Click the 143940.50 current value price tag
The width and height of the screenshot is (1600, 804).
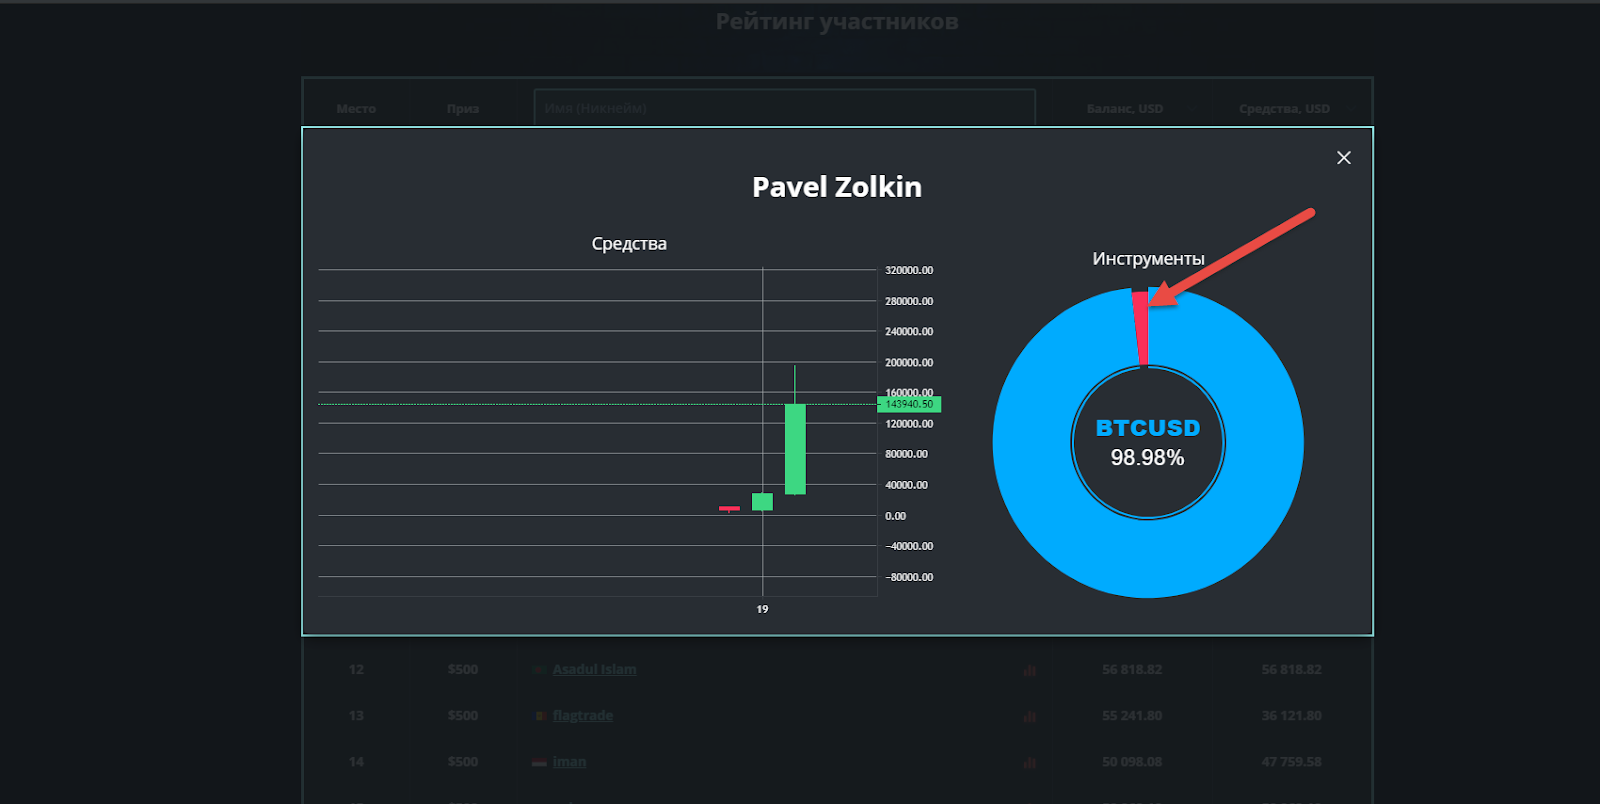pos(909,404)
